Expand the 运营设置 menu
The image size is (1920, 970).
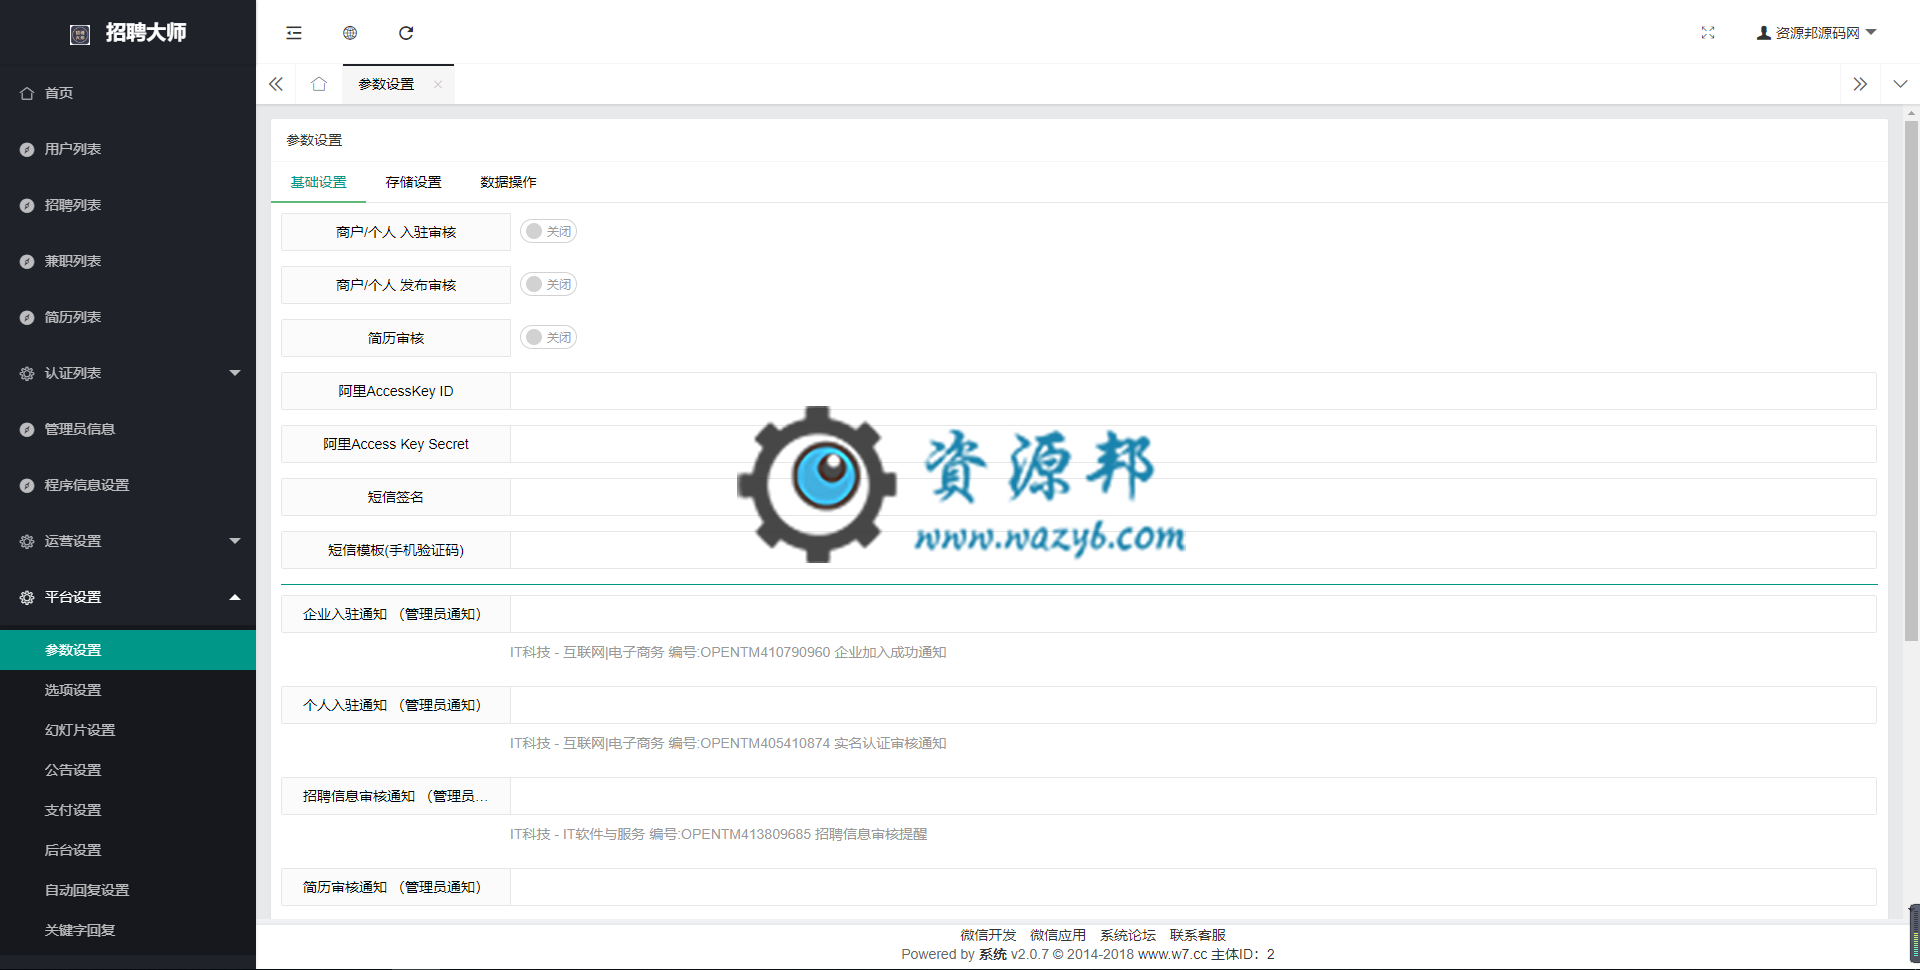point(128,541)
